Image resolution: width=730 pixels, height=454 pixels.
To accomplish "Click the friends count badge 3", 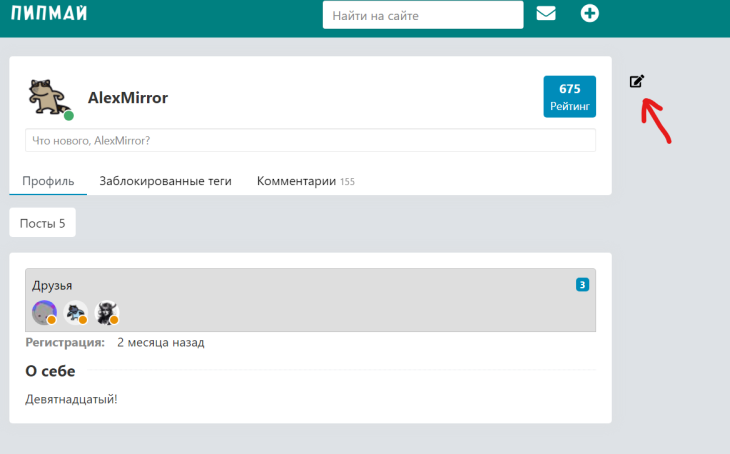I will (x=582, y=285).
